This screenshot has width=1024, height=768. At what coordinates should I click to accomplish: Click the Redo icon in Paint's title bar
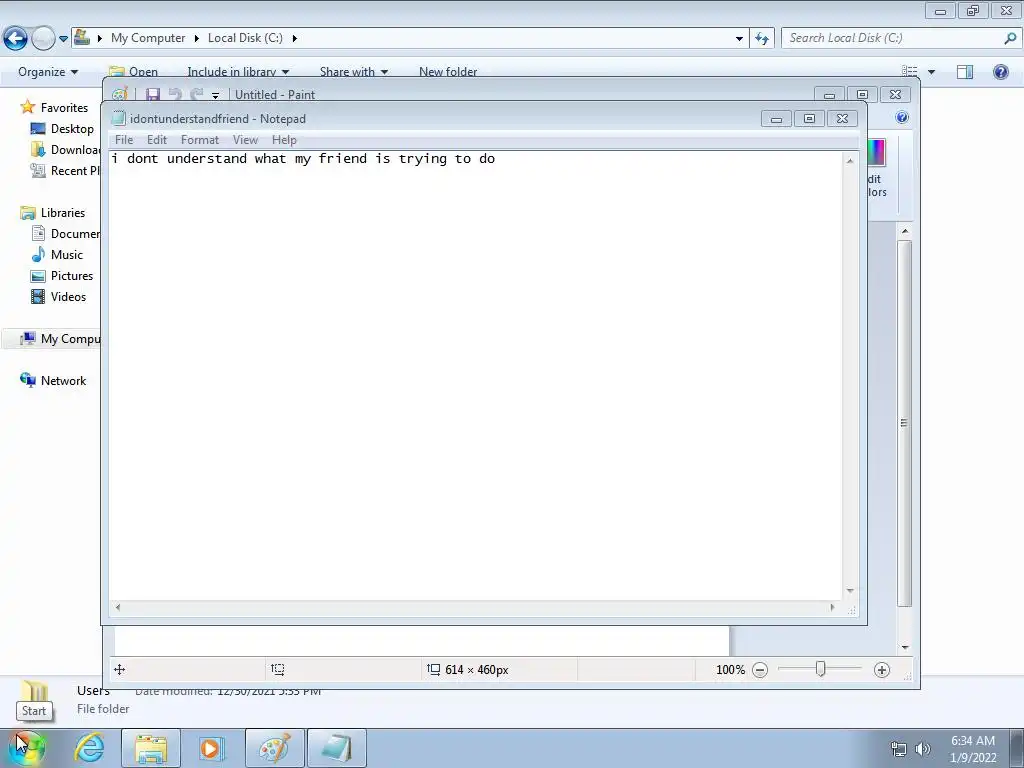[197, 95]
